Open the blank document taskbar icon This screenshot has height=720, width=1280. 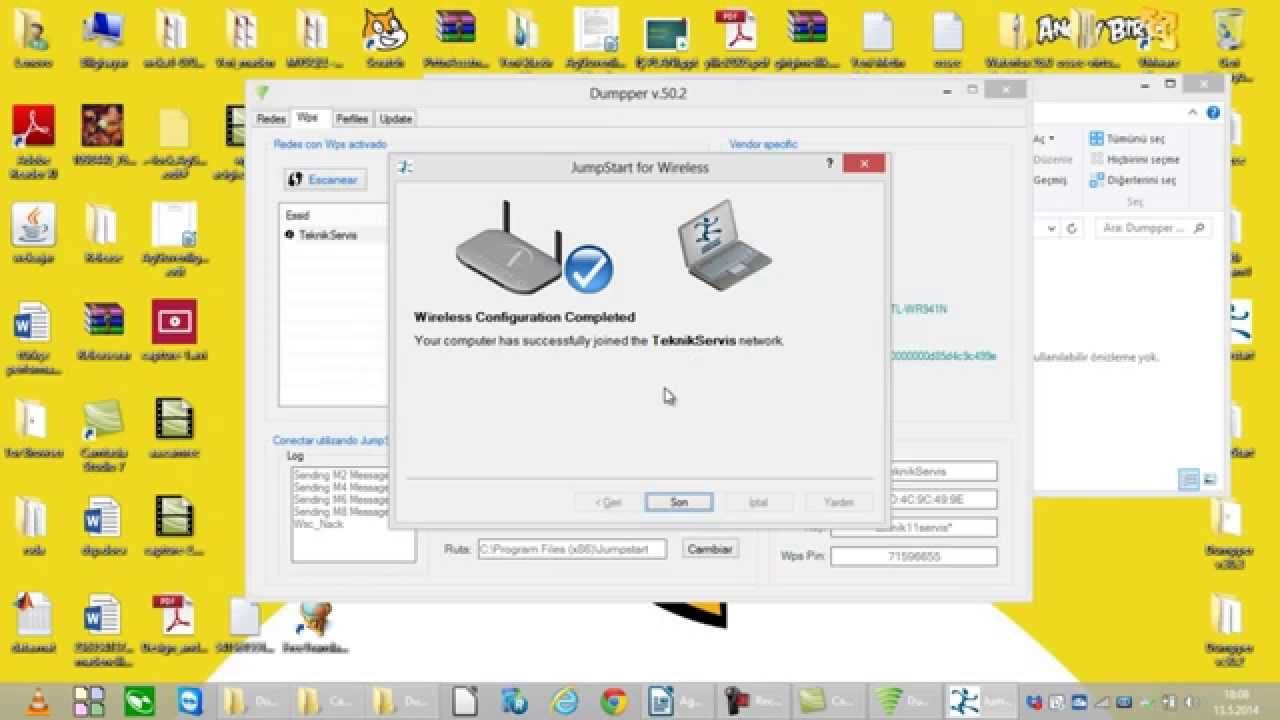465,701
